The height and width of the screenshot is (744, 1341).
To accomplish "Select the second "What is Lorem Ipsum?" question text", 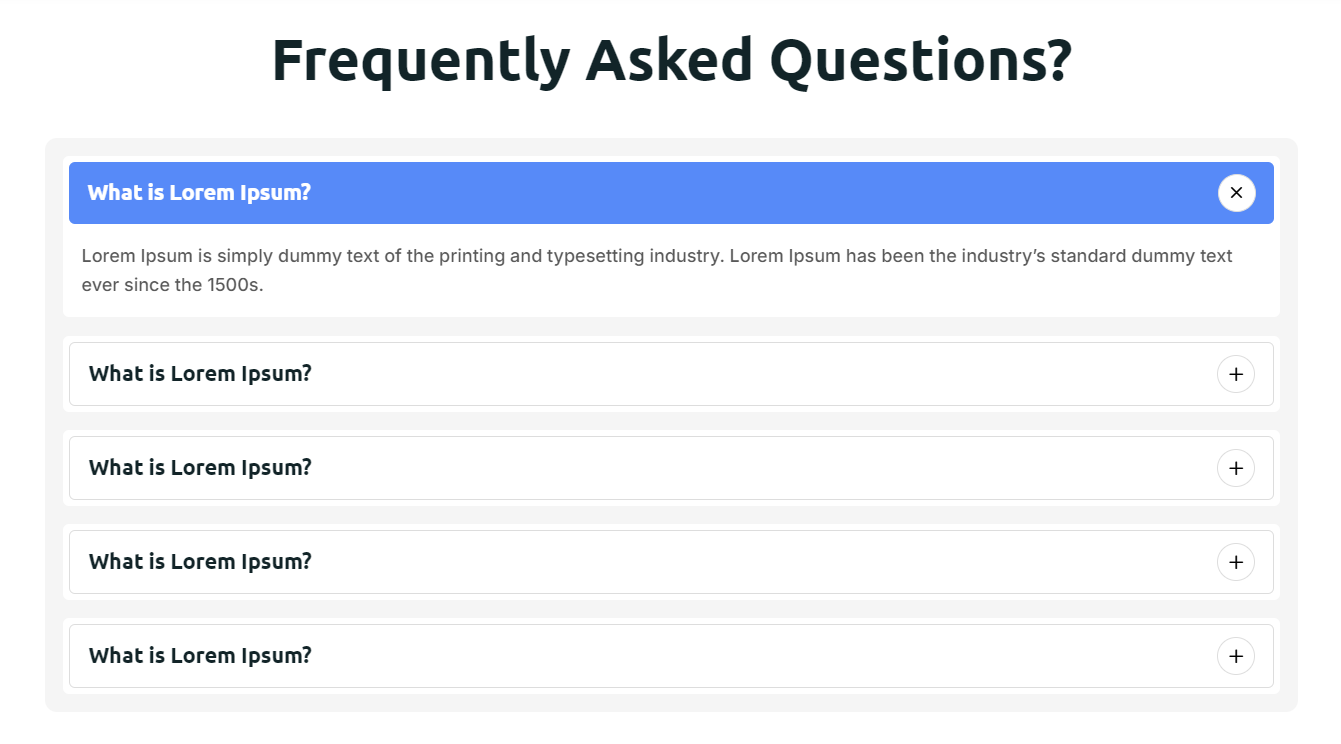I will pos(200,374).
